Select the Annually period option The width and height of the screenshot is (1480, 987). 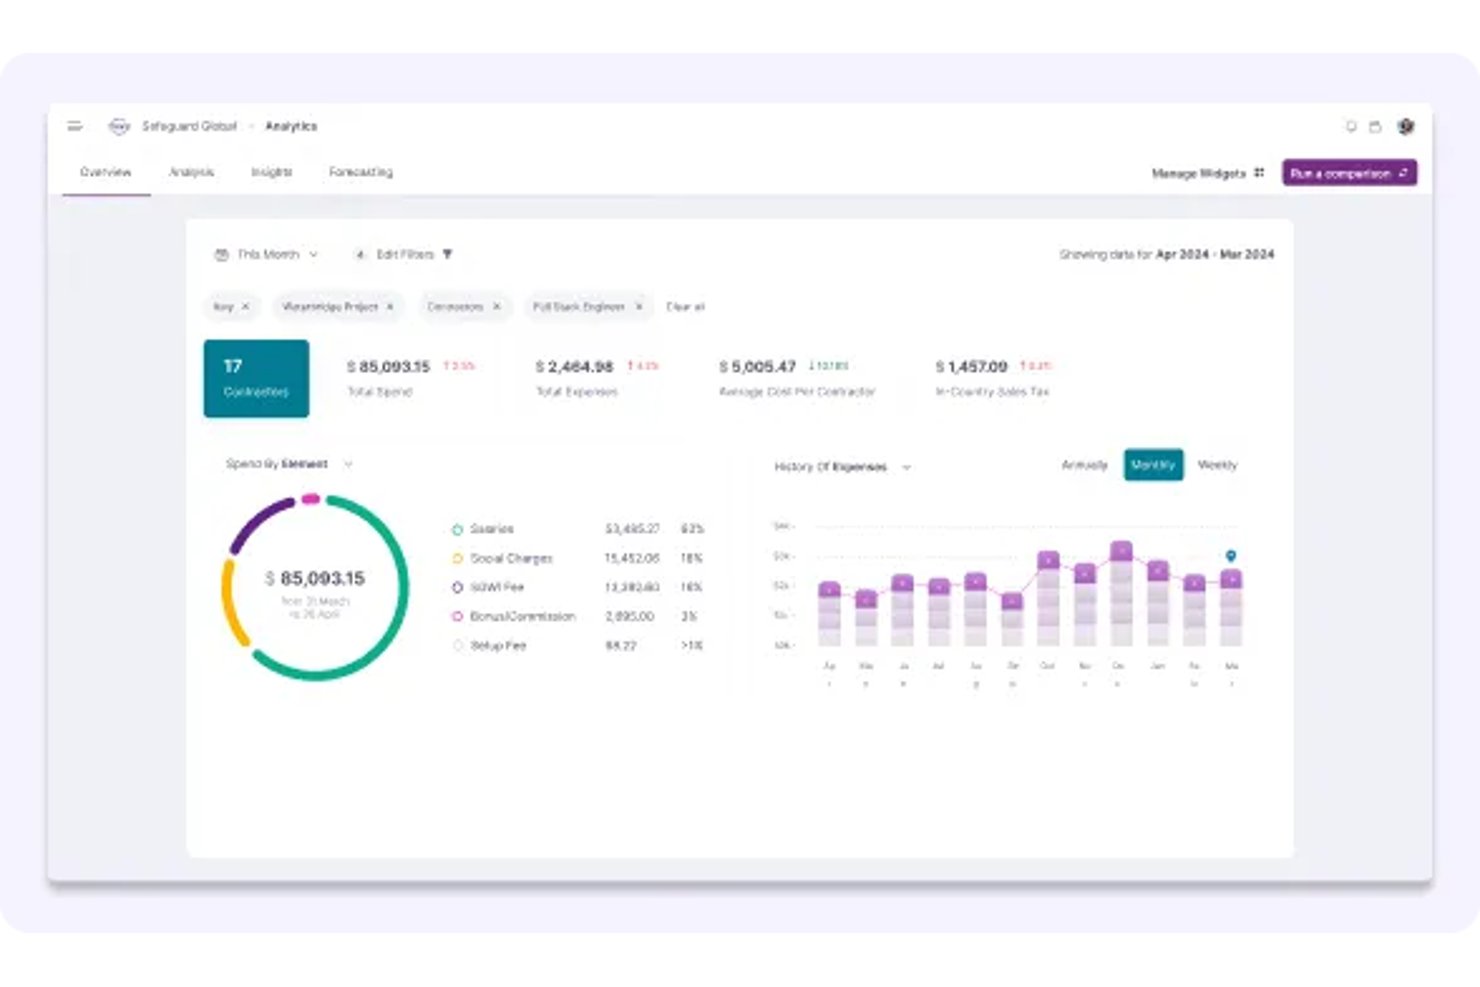pos(1084,465)
